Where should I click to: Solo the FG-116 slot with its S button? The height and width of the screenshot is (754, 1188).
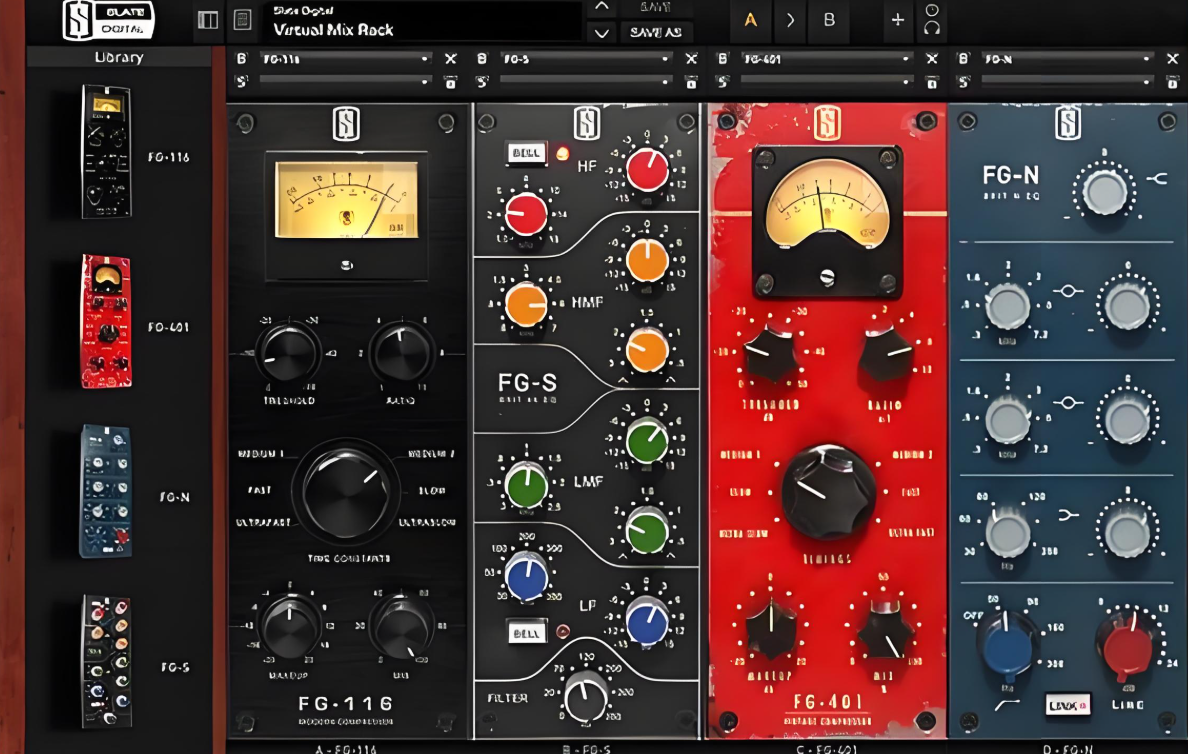(x=242, y=81)
